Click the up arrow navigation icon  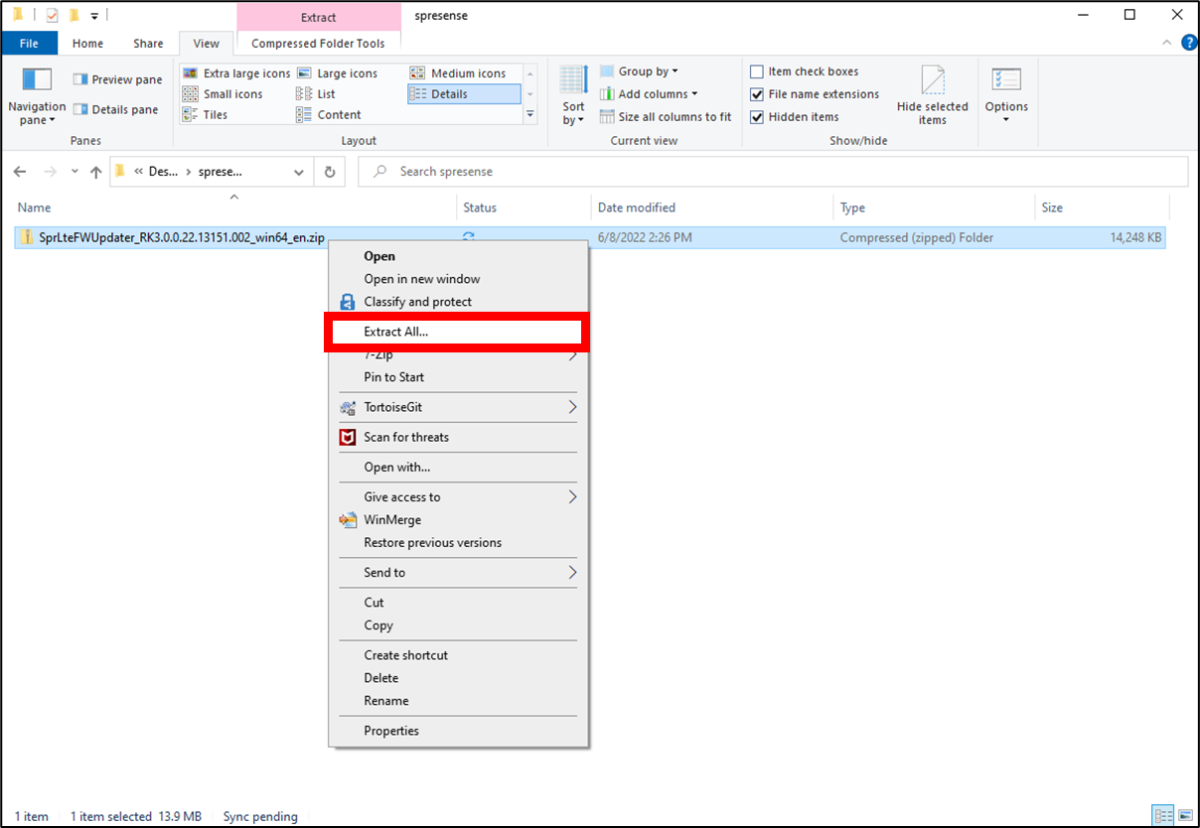[x=96, y=172]
